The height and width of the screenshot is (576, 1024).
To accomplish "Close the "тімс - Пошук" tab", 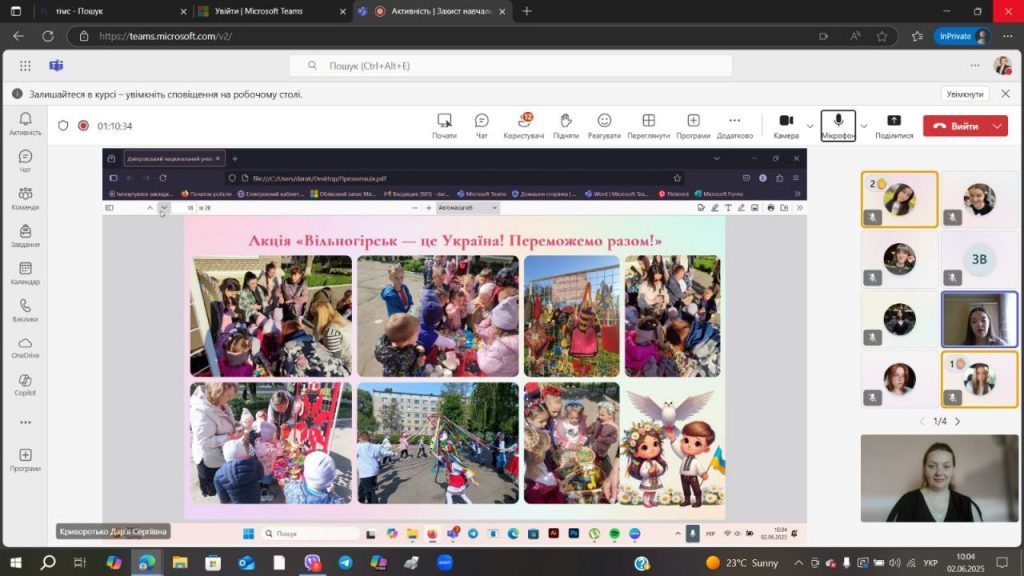I will 184,11.
